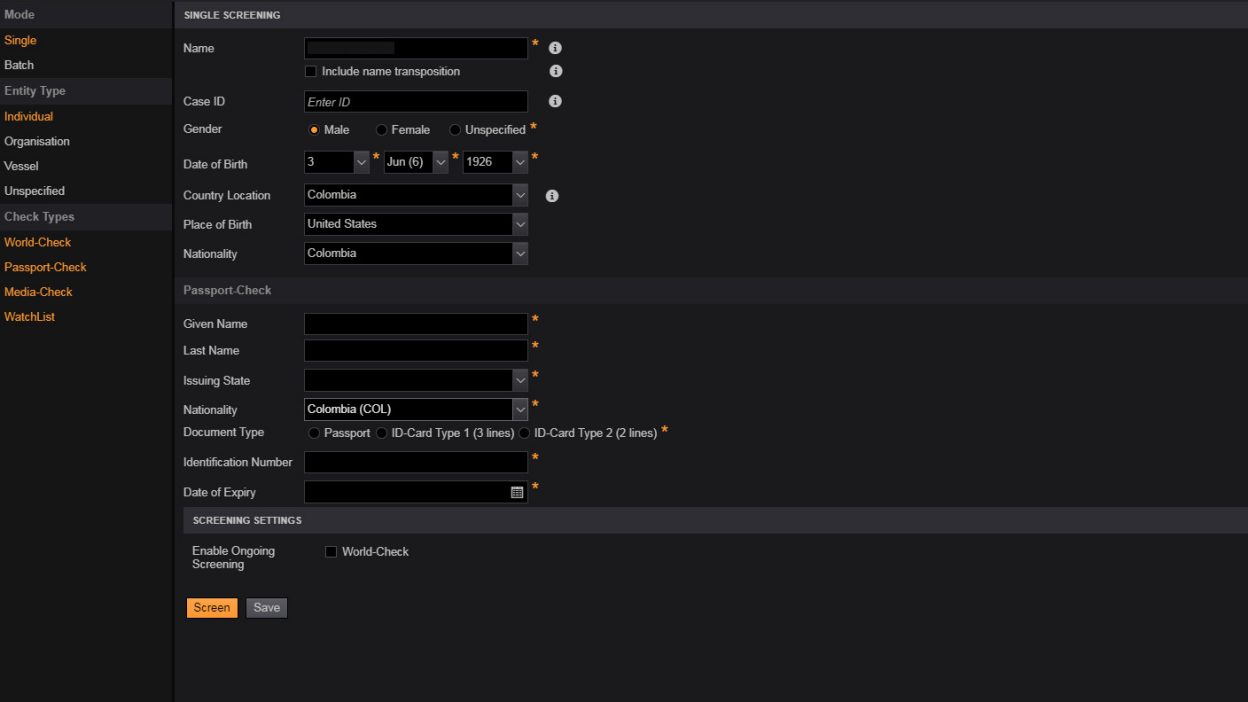Click info icon beside Country Location
This screenshot has height=702, width=1248.
coord(552,196)
